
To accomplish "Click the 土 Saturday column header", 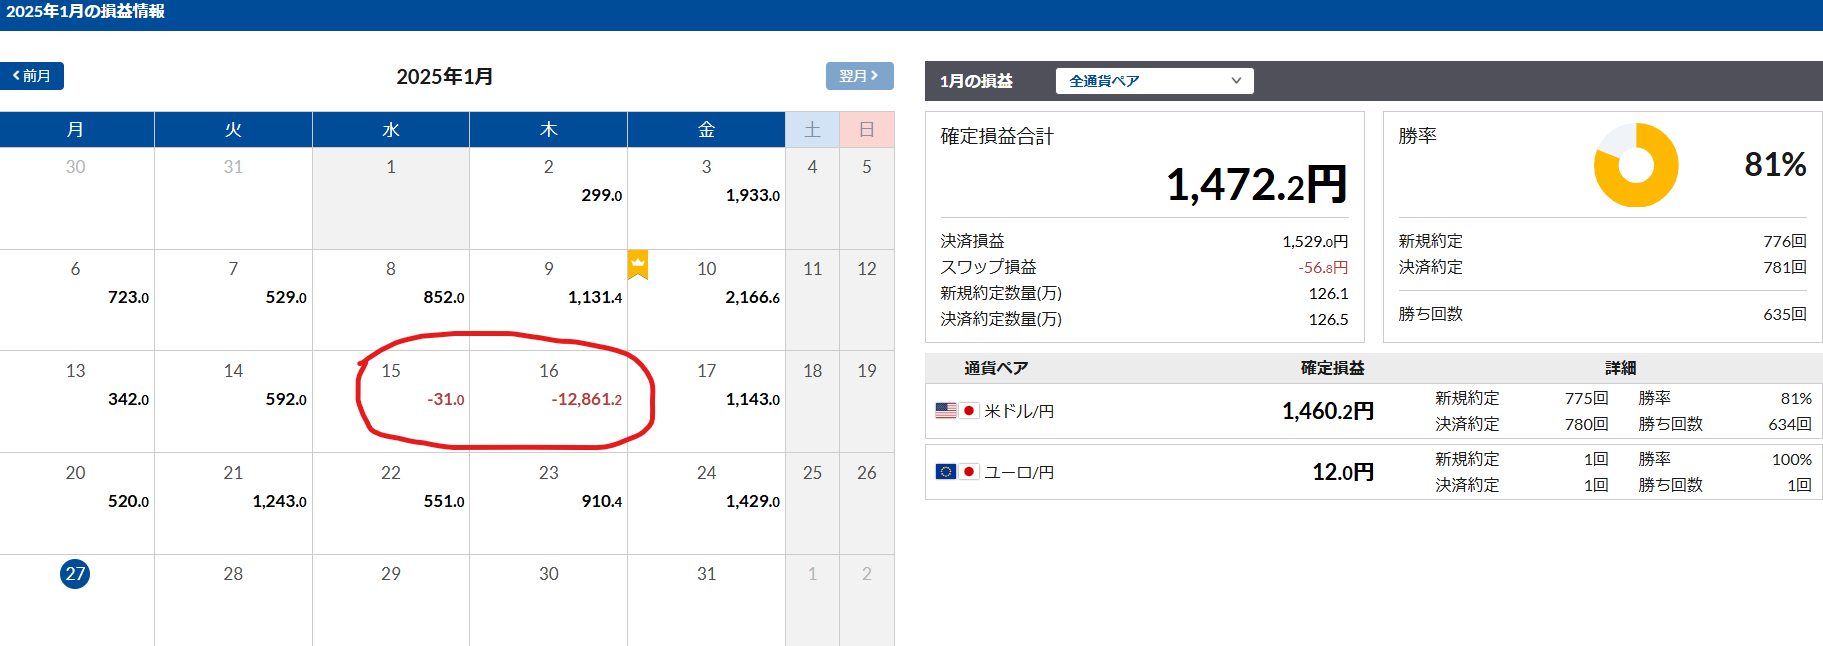I will (812, 130).
